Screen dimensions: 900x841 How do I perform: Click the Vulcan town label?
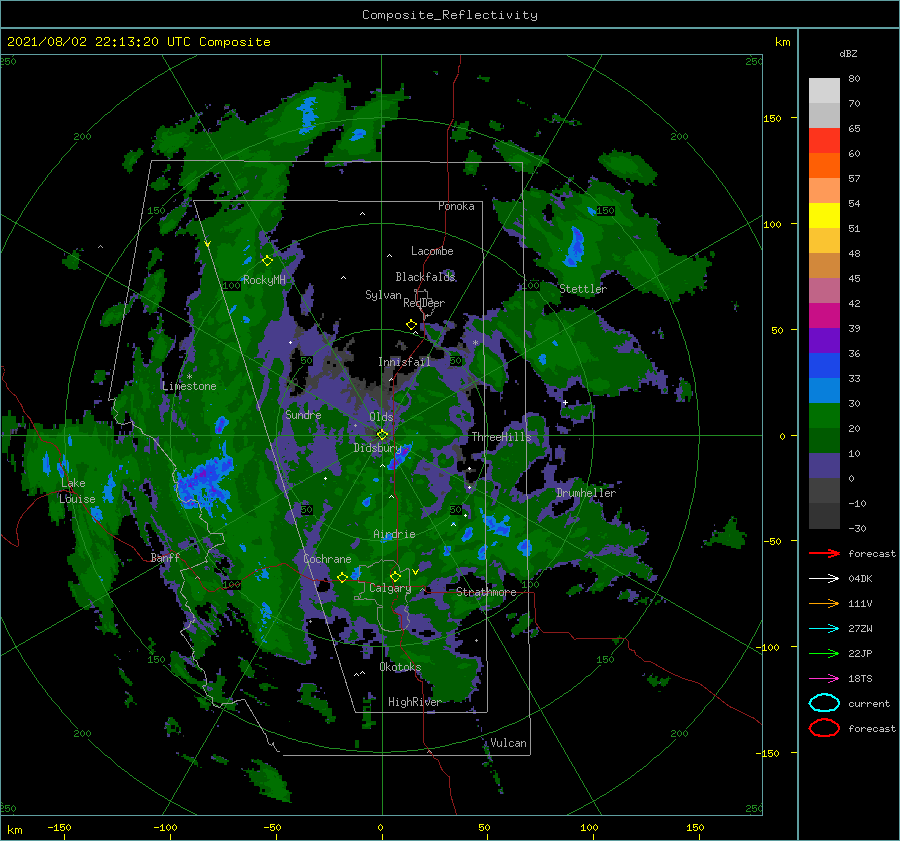[508, 743]
